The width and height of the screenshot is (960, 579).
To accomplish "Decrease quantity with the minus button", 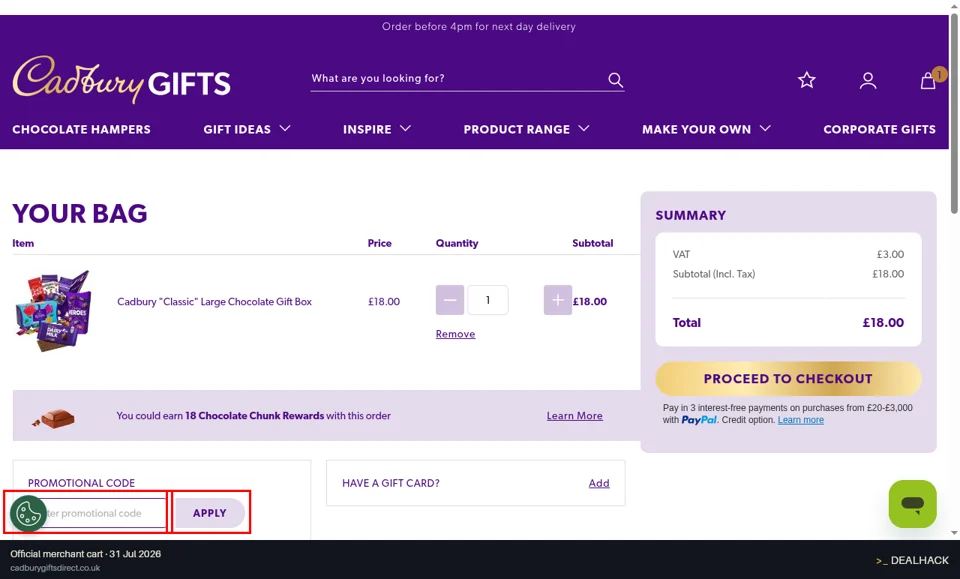I will coord(449,300).
